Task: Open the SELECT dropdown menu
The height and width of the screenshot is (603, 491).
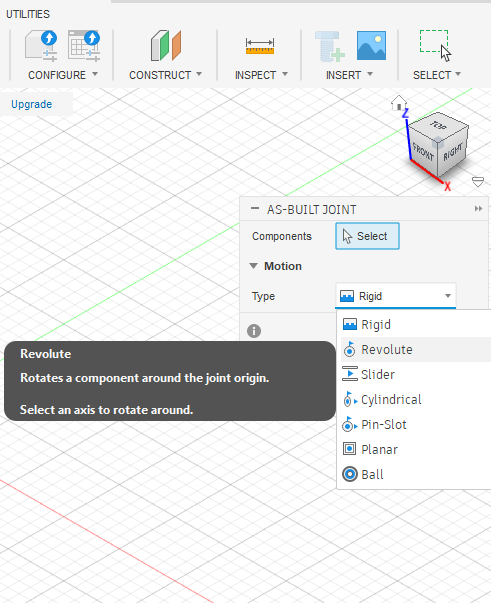Action: 437,75
